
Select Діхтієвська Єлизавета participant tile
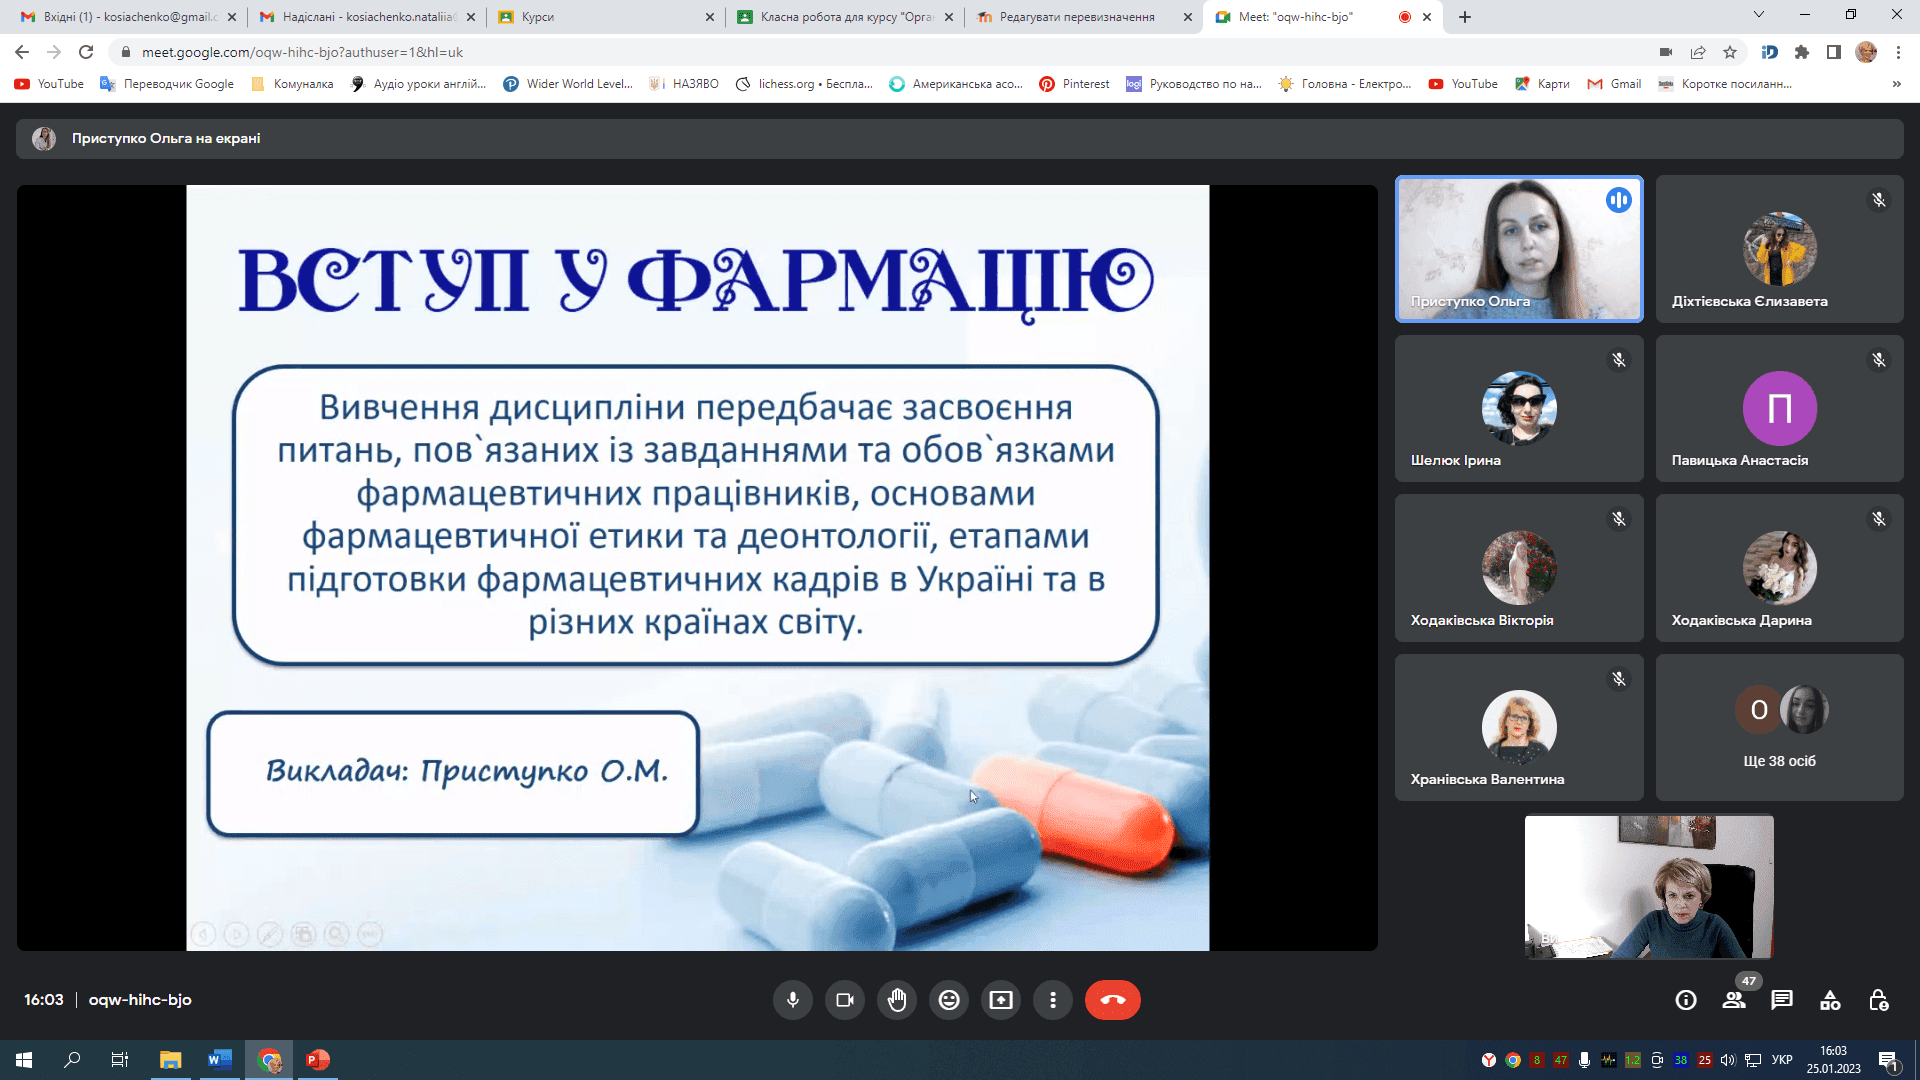[1780, 249]
